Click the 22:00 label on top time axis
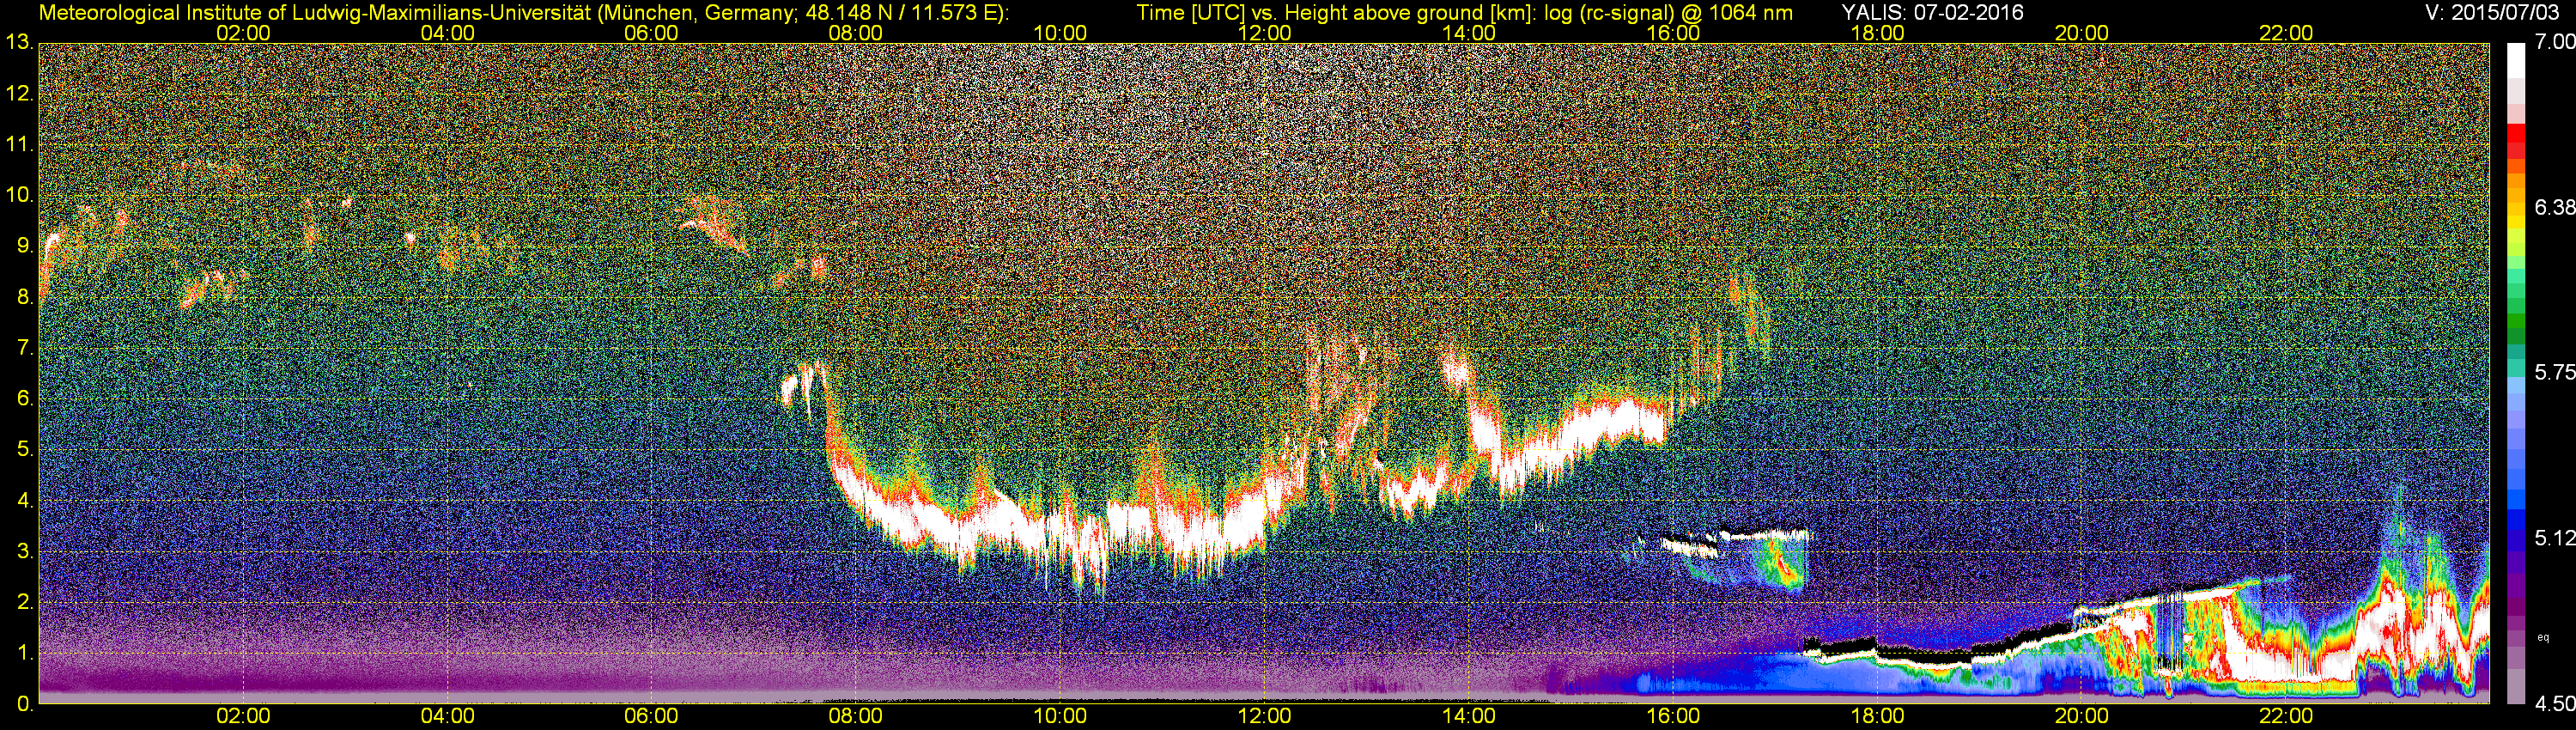 (2286, 33)
